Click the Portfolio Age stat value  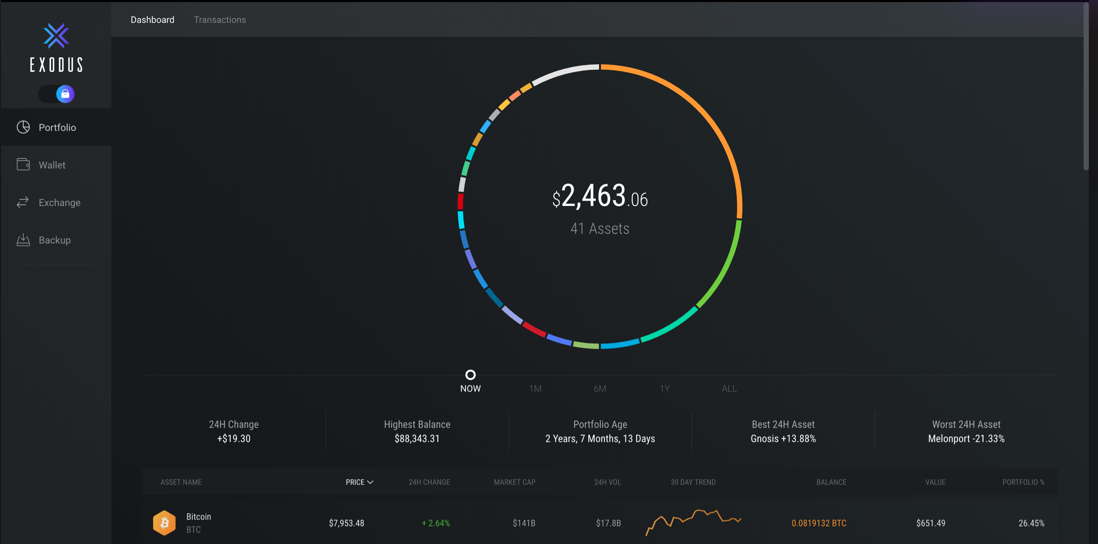tap(600, 439)
